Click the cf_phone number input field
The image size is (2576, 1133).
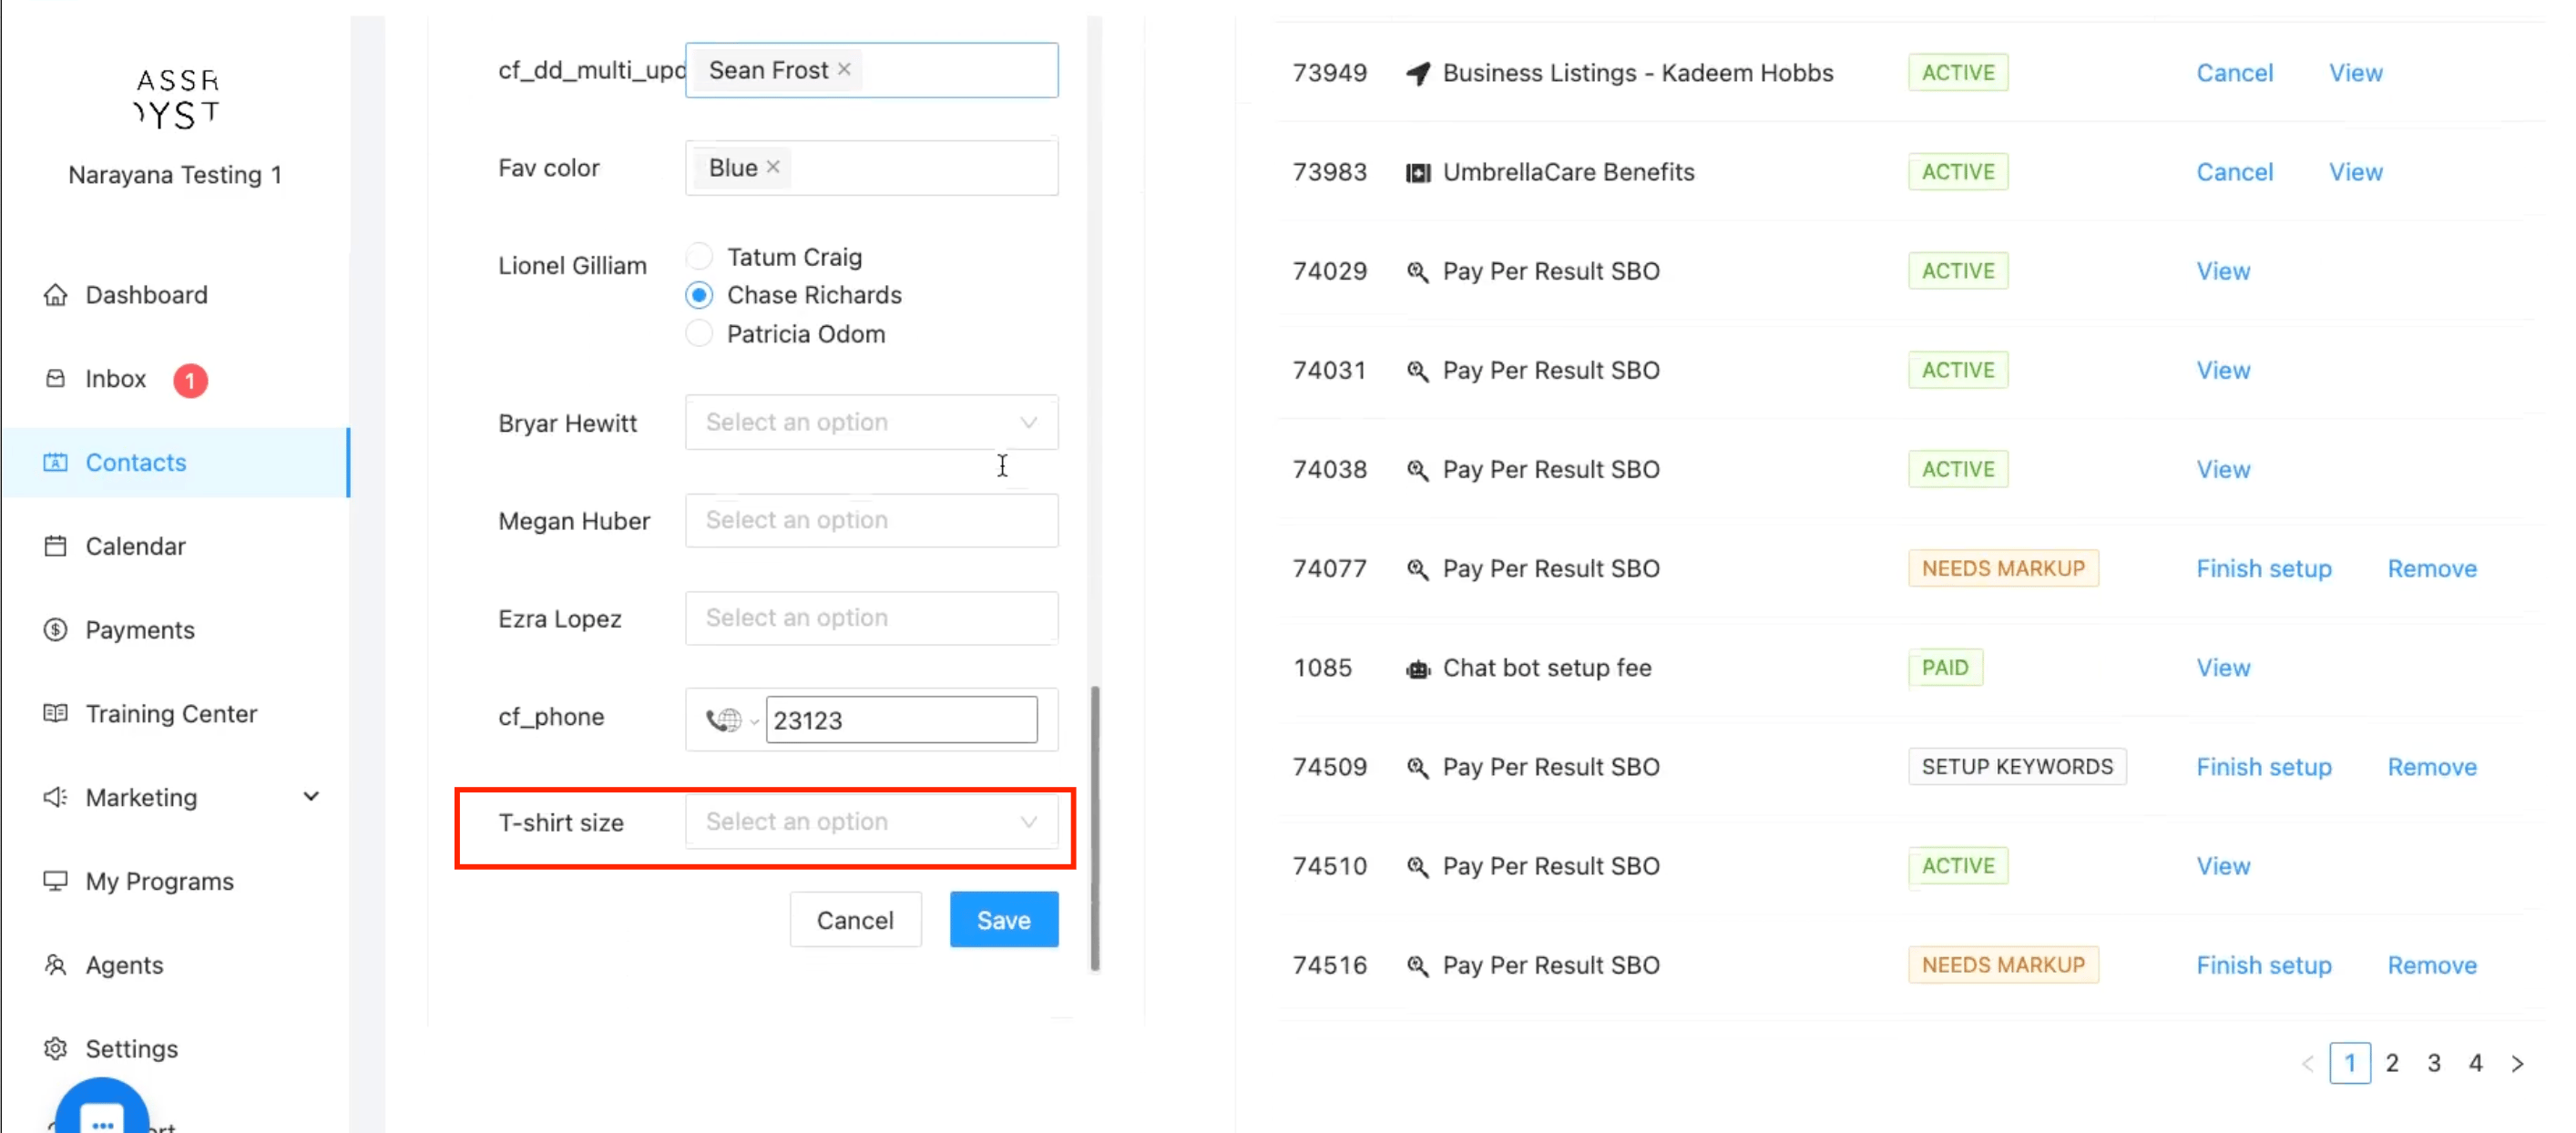point(900,720)
